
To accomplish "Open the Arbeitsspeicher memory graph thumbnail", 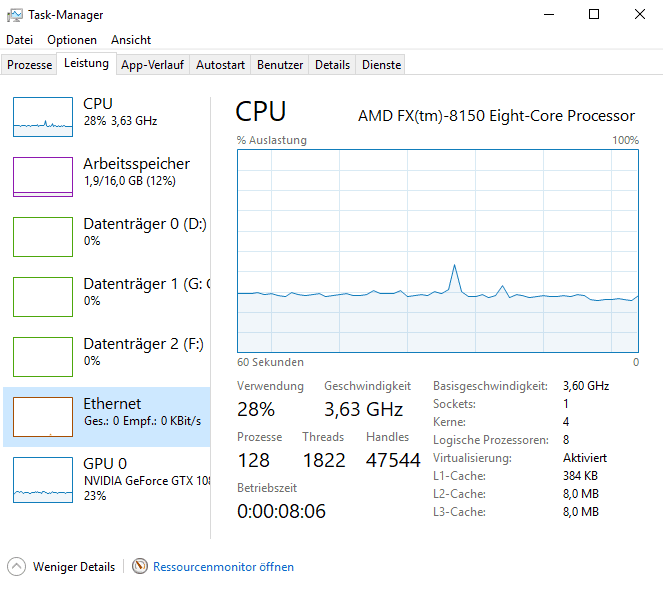I will click(x=43, y=177).
